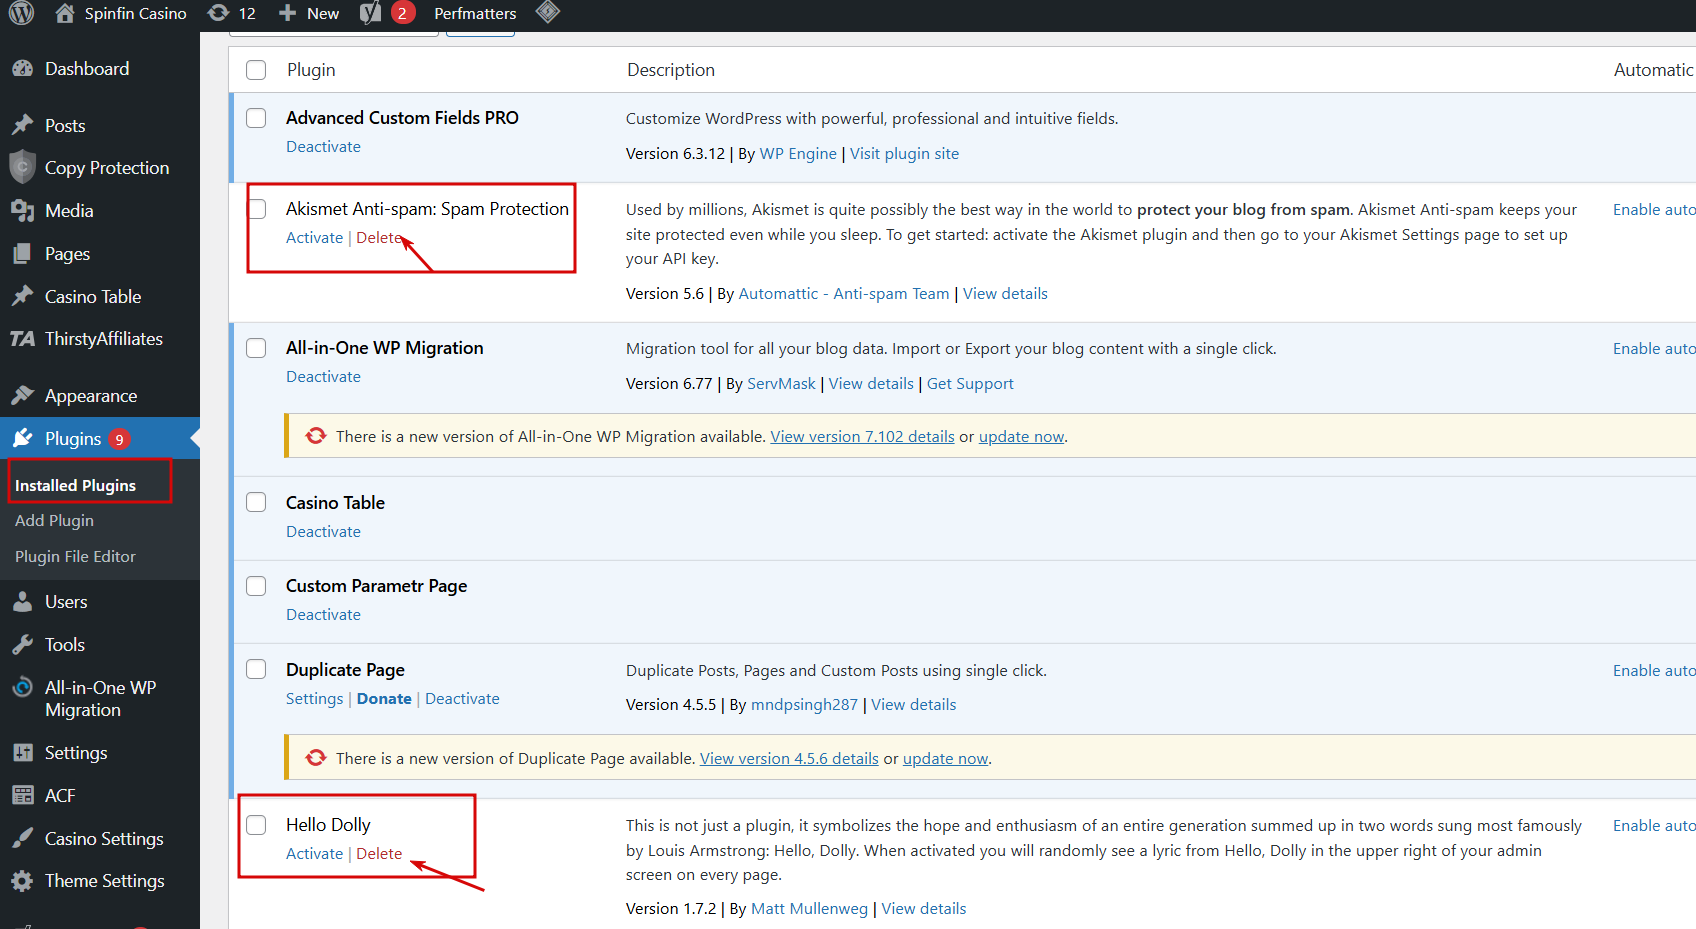Click the Dashboard gauge icon

(x=22, y=69)
